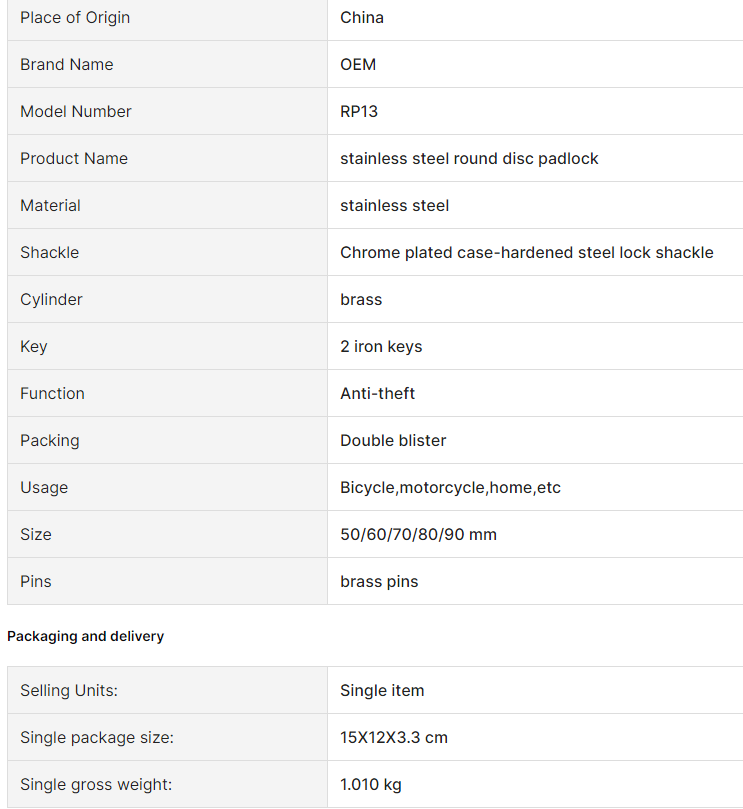
Task: Click the package size '15X12X3.3 cm'
Action: point(394,738)
